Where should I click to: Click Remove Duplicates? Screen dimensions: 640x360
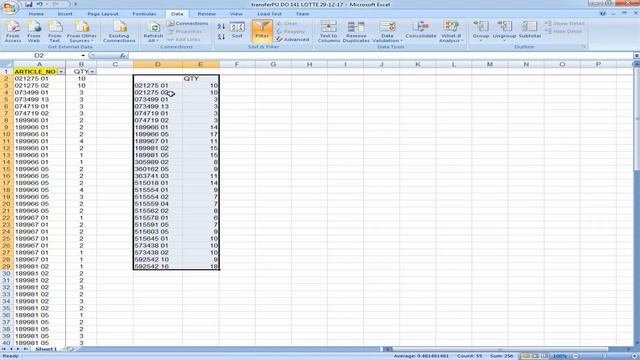[x=356, y=31]
